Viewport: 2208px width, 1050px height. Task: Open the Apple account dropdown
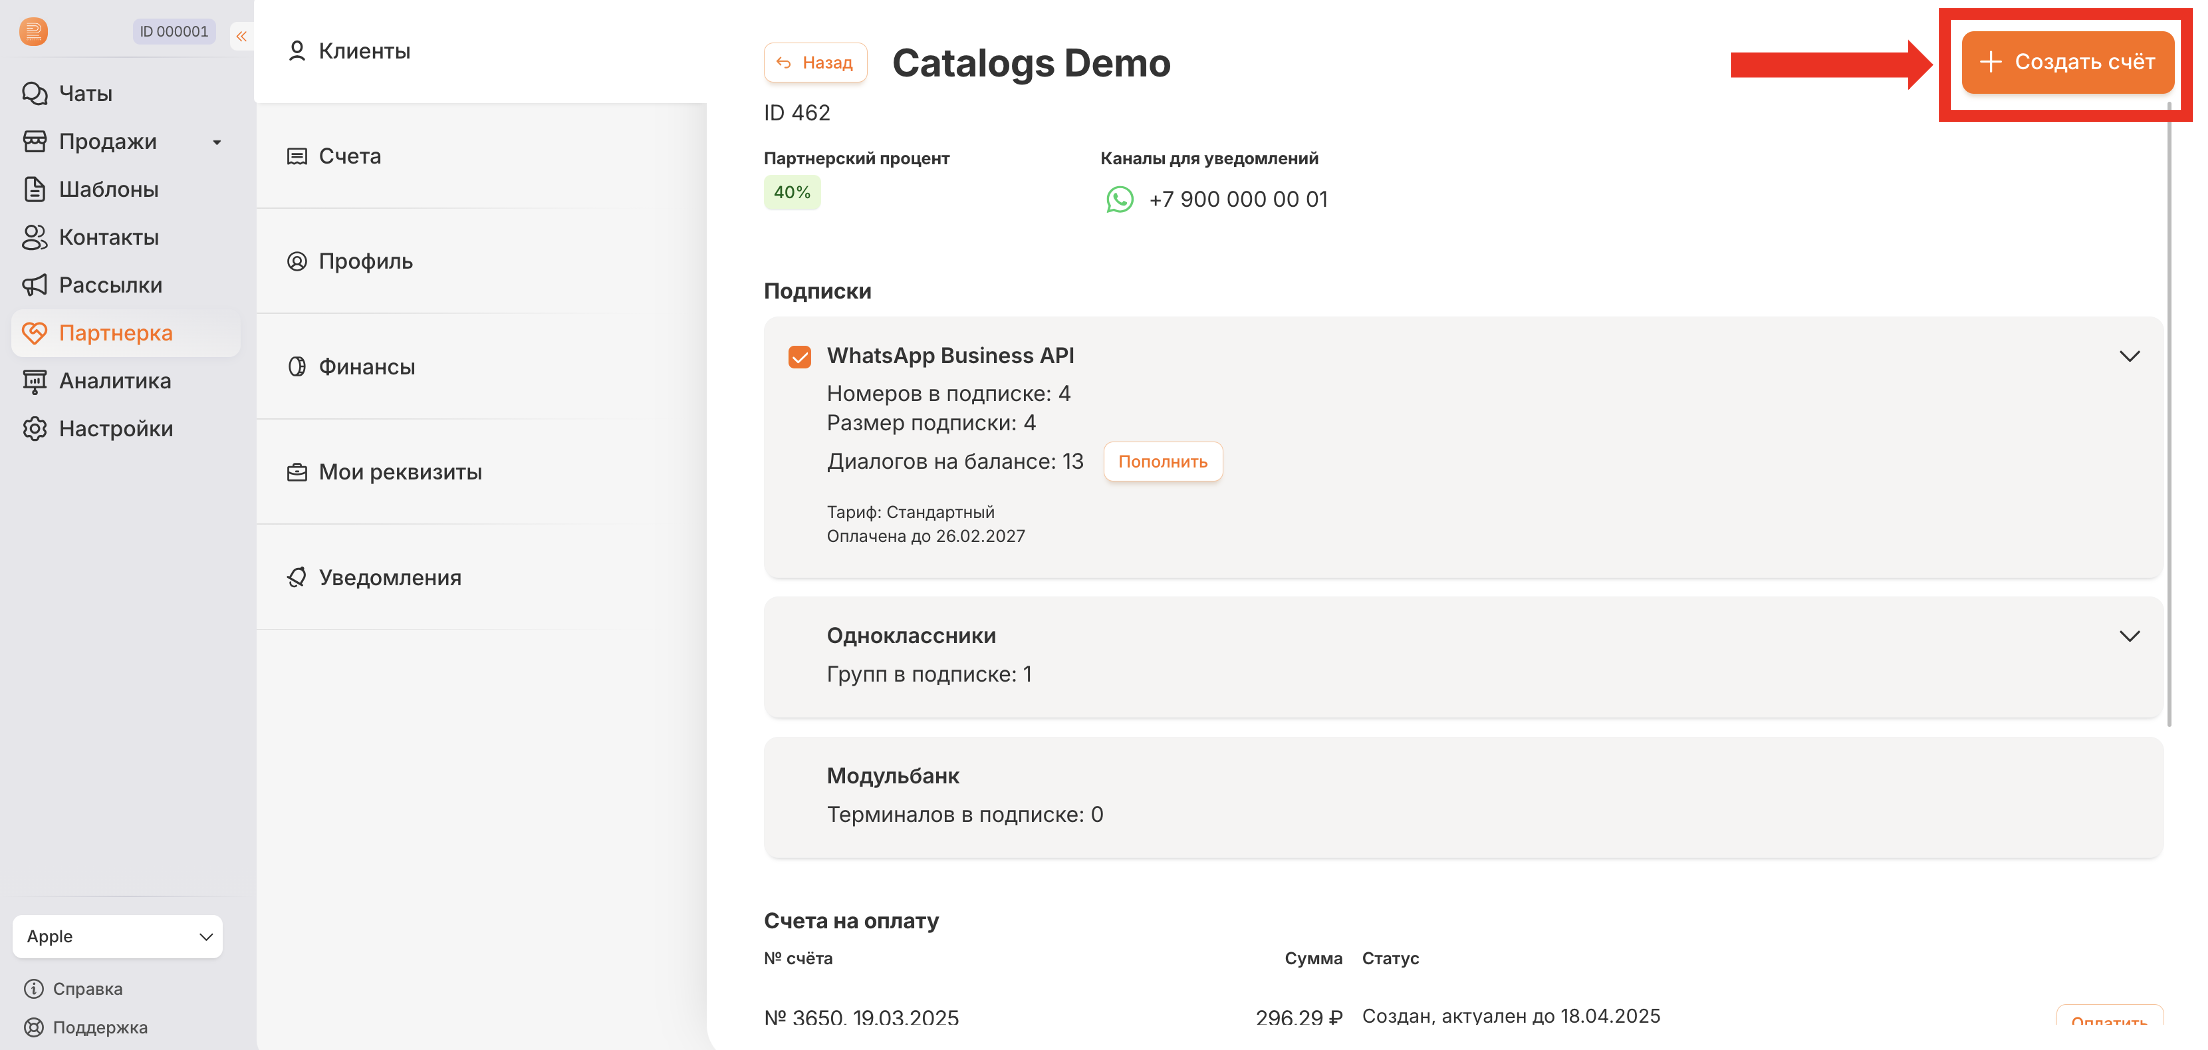coord(118,937)
